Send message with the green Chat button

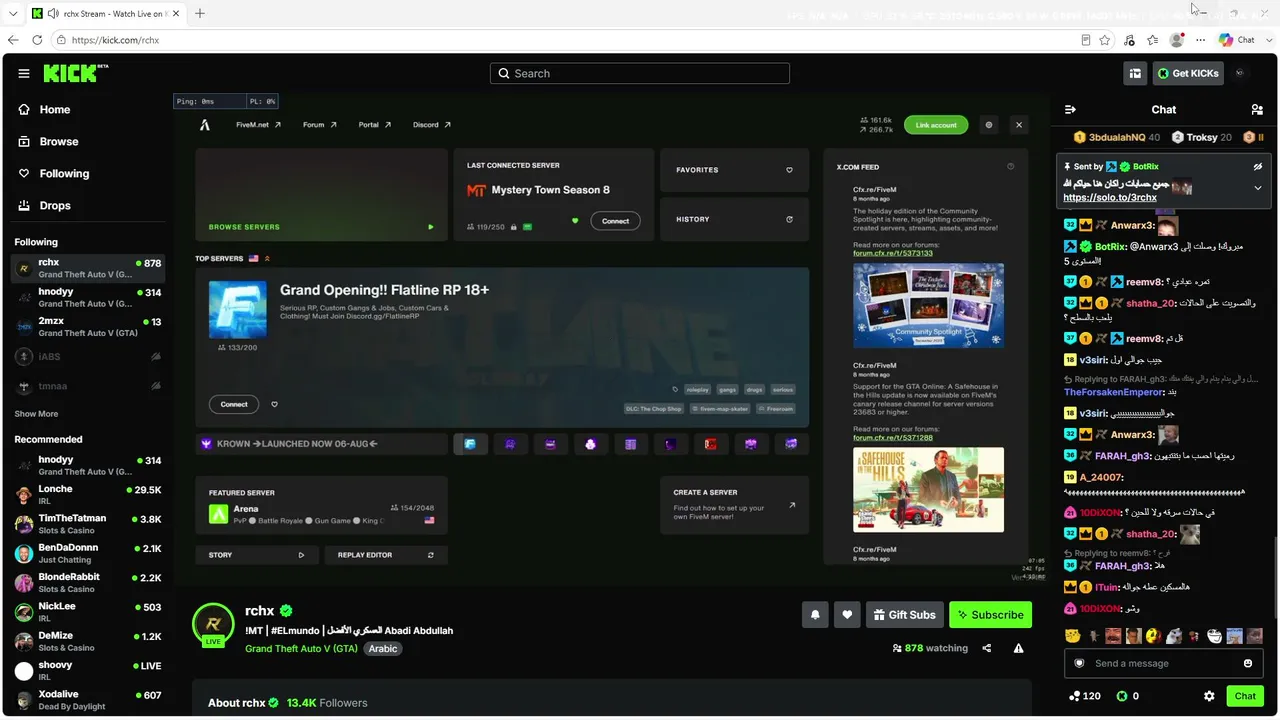(x=1245, y=696)
